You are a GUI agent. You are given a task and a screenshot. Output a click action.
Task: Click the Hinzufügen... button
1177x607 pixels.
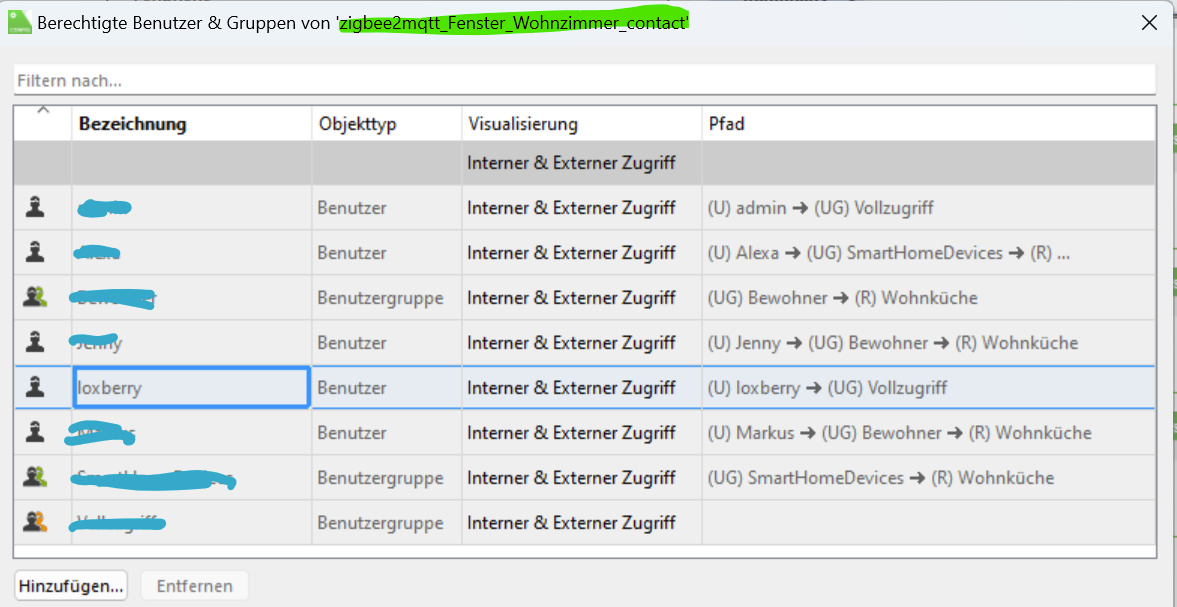coord(71,586)
